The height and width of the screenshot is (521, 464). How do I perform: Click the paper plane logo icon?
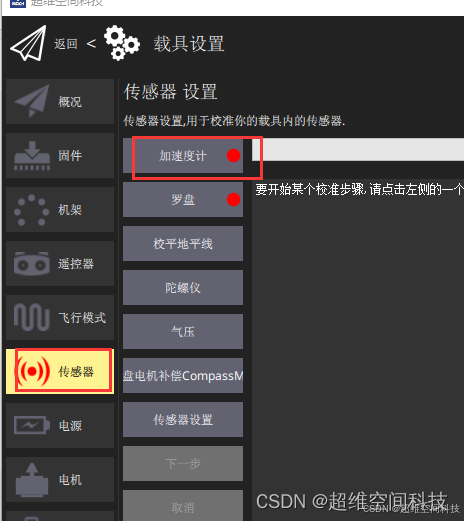coord(28,43)
